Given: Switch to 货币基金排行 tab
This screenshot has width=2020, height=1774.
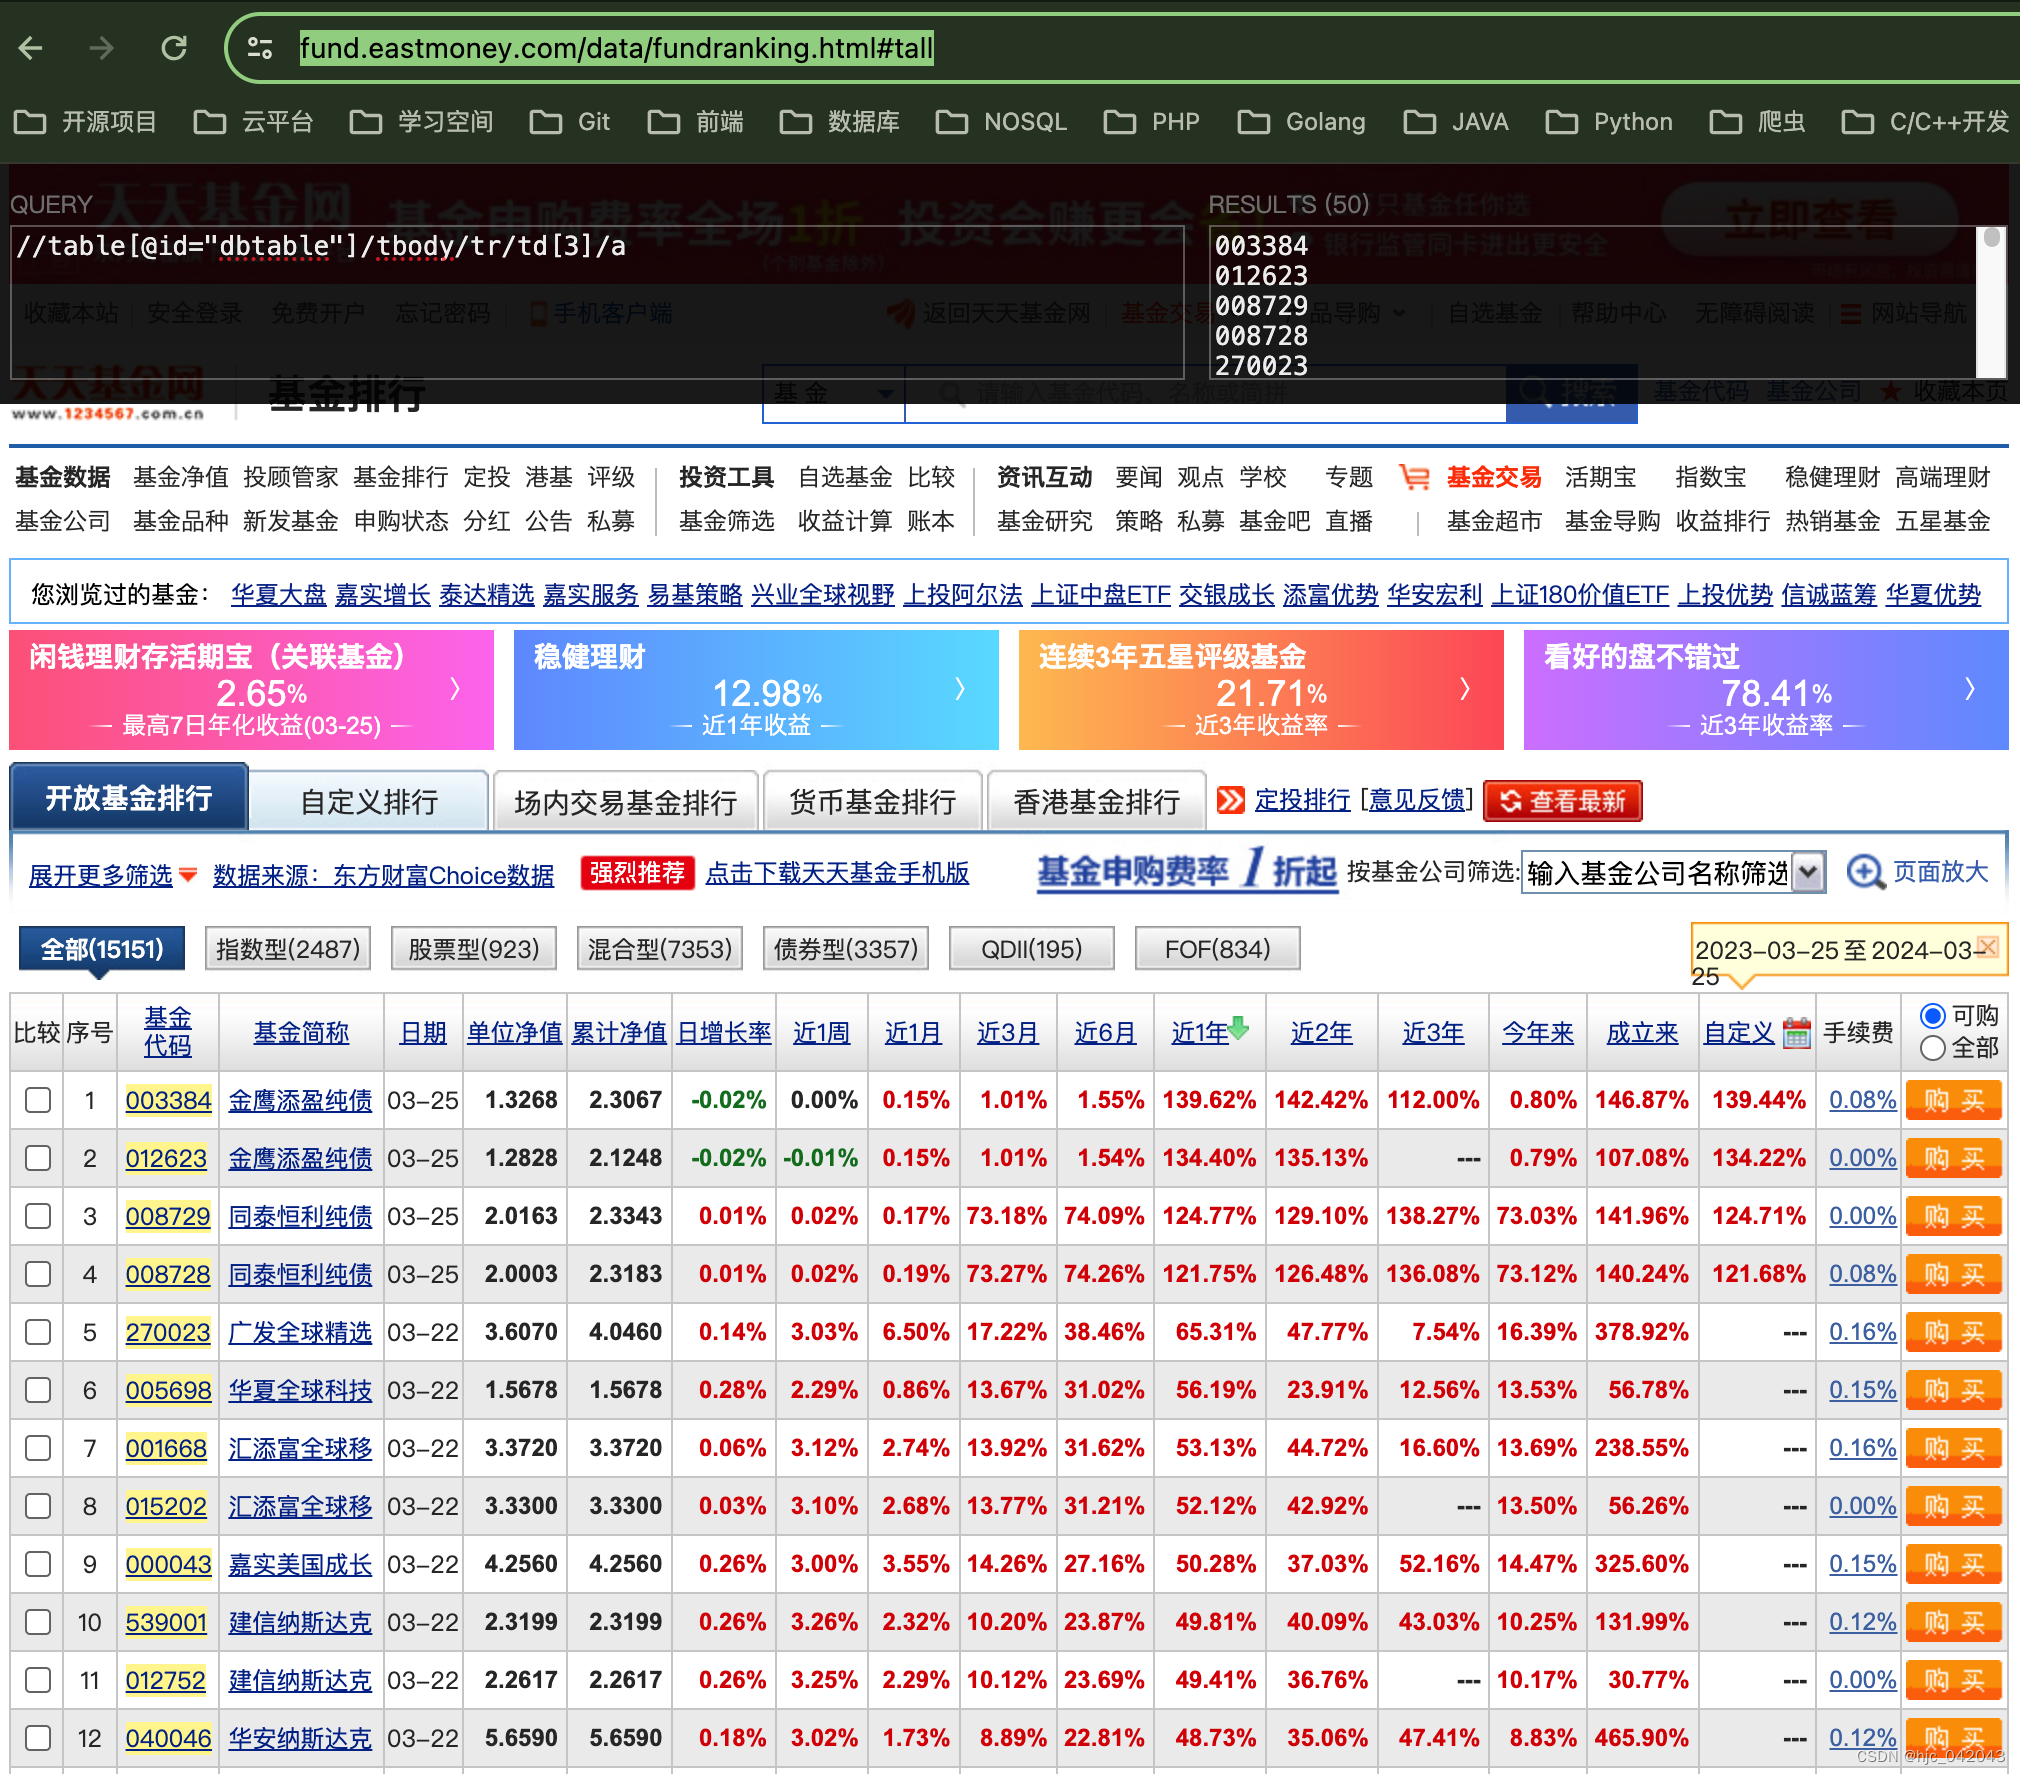Looking at the screenshot, I should click(872, 801).
